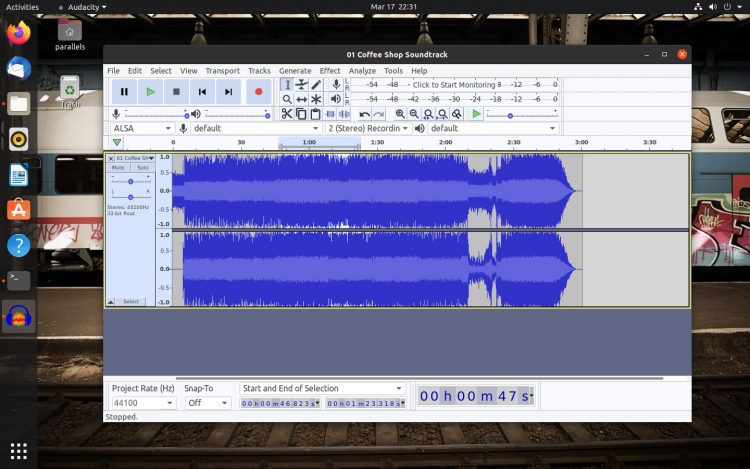Viewport: 750px width, 469px height.
Task: Open the Tracks menu
Action: [259, 71]
